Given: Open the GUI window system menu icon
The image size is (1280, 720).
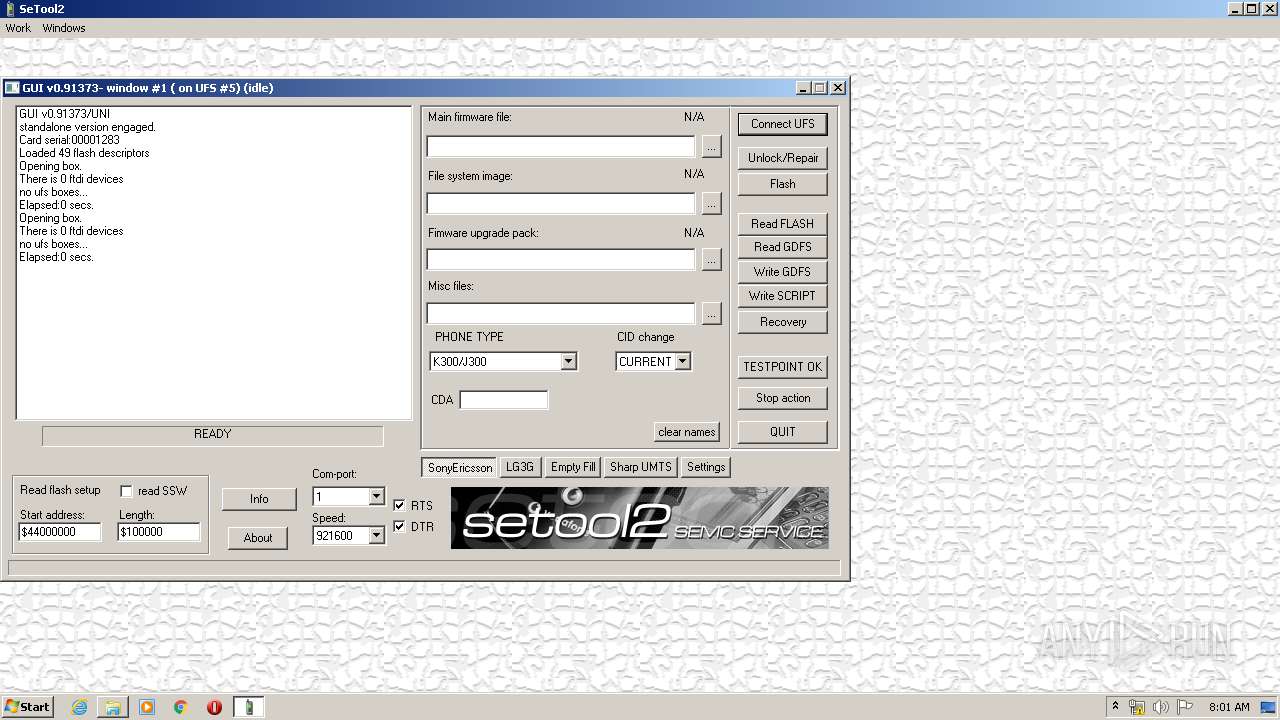Looking at the screenshot, I should tap(12, 88).
